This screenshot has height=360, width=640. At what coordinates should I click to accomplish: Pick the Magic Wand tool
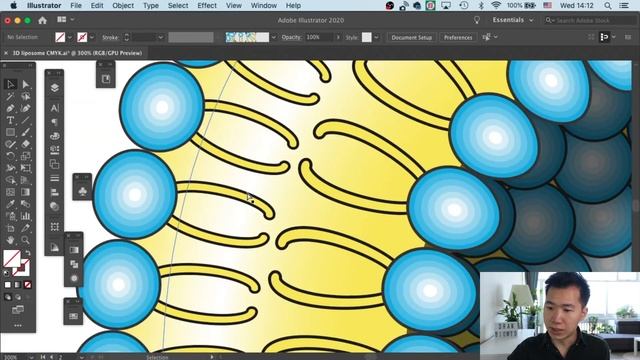click(x=11, y=96)
